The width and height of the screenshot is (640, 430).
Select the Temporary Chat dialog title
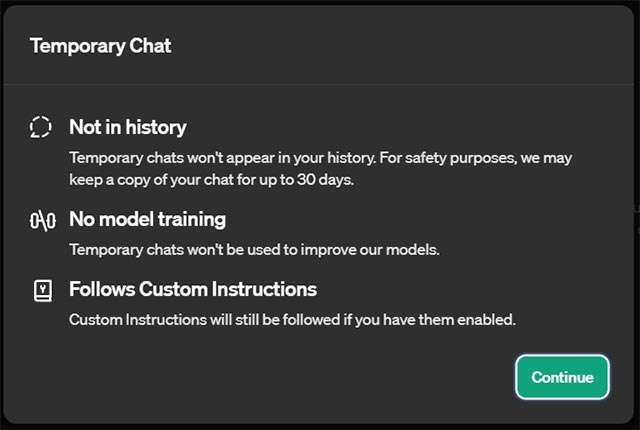100,45
